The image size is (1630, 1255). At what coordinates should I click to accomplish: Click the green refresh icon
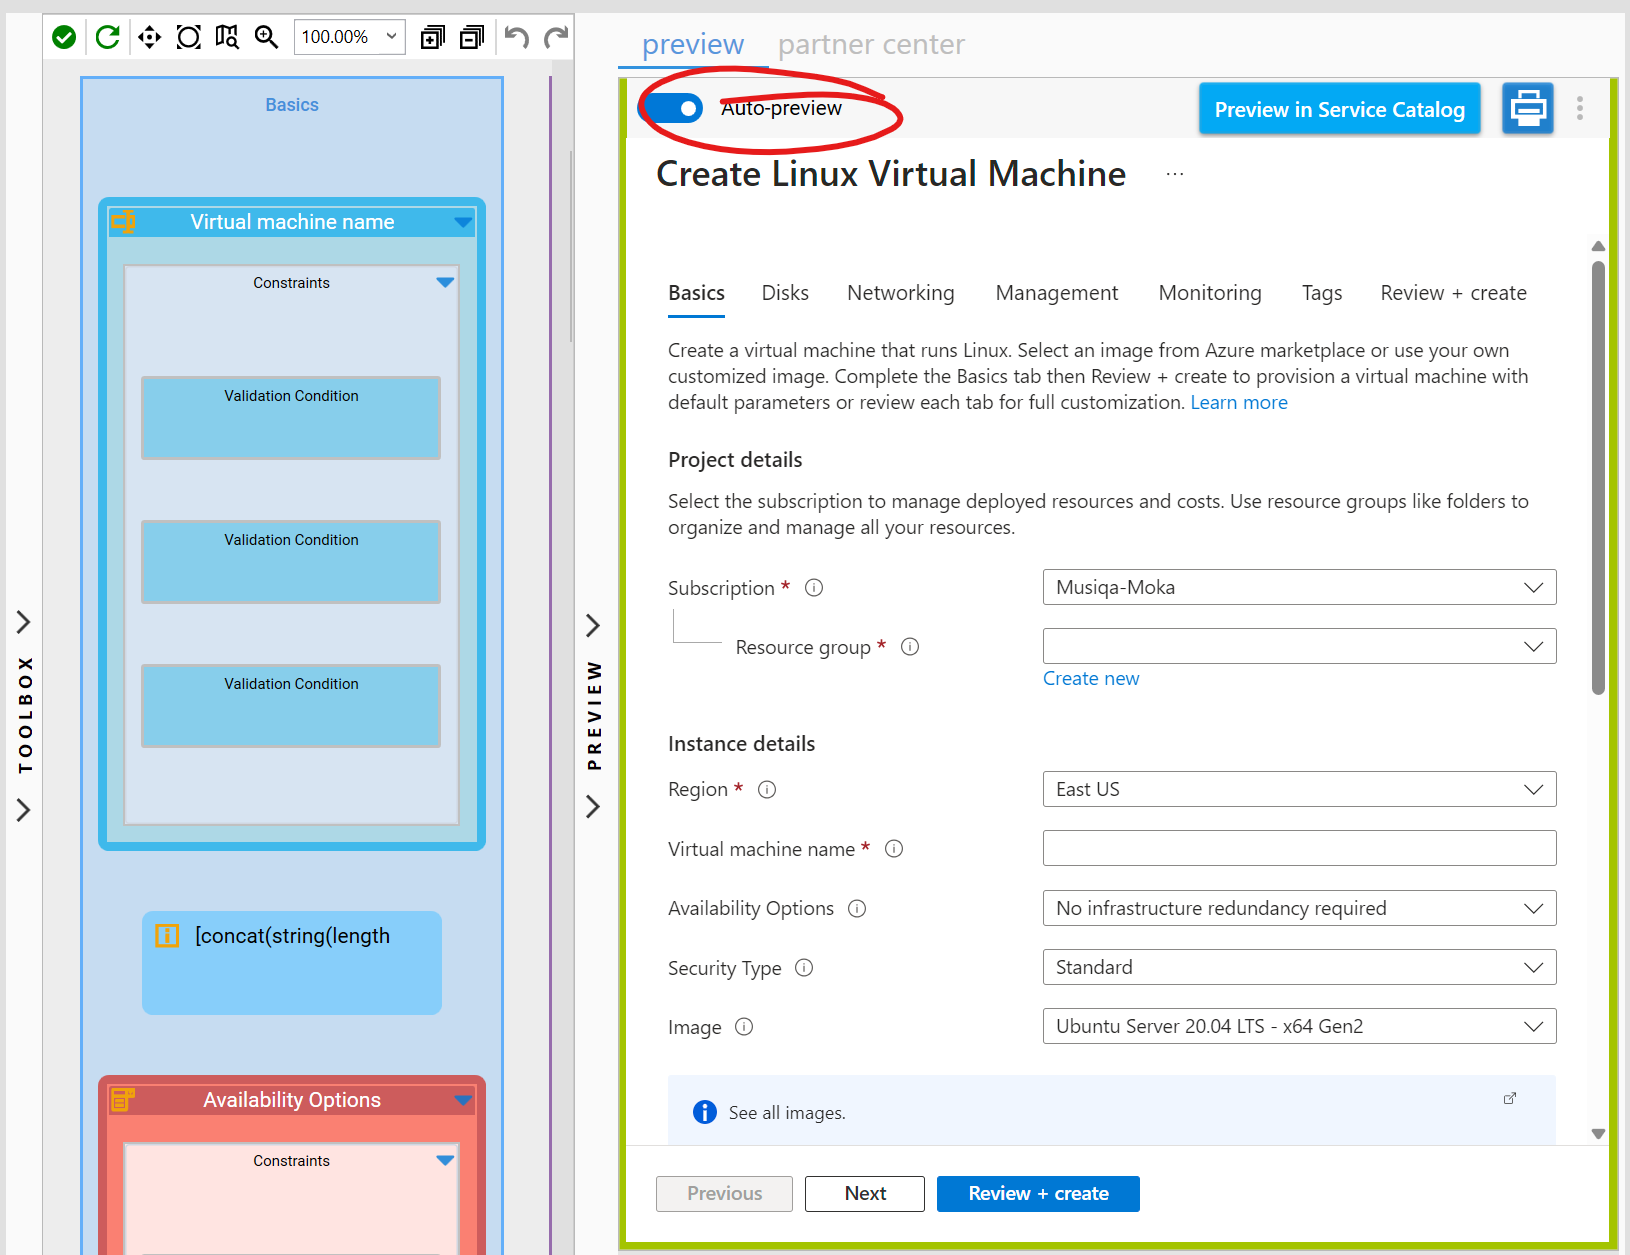[107, 38]
